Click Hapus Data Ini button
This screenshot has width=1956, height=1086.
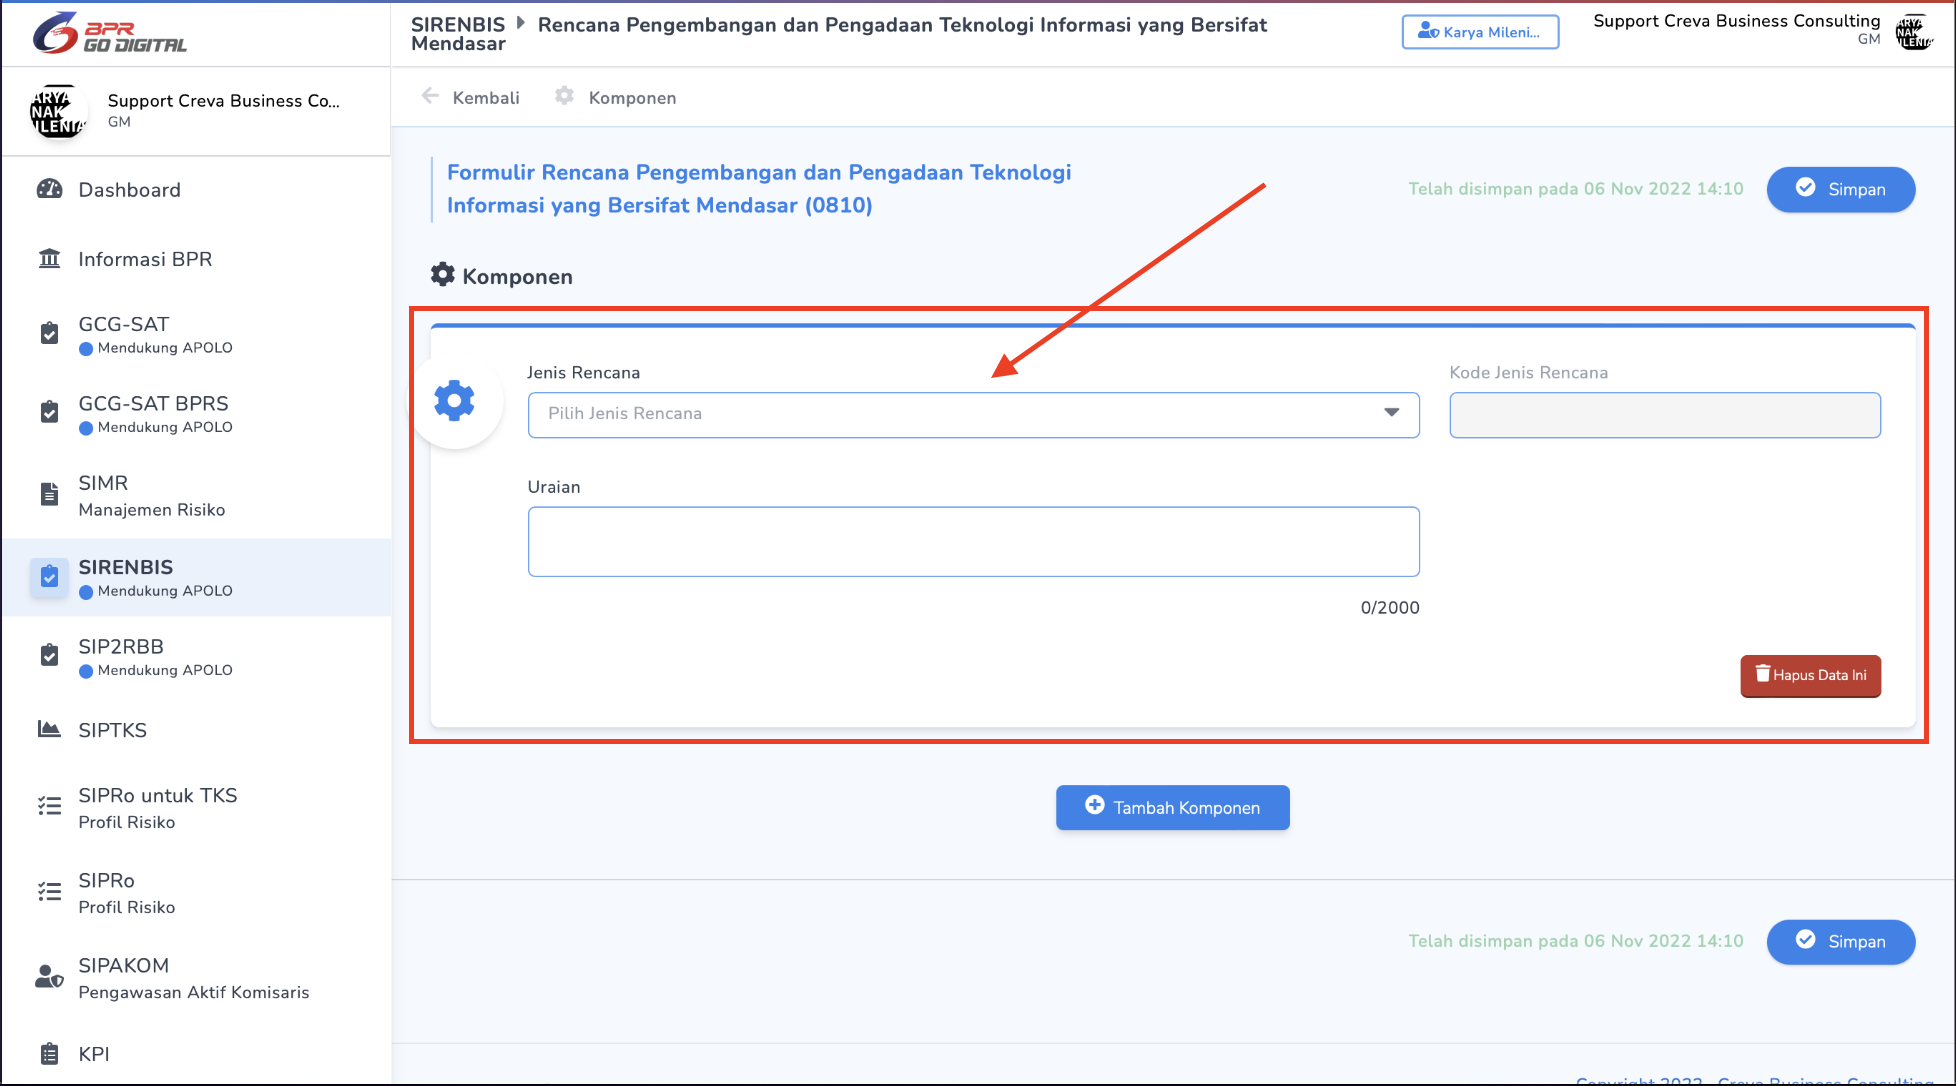1810,675
